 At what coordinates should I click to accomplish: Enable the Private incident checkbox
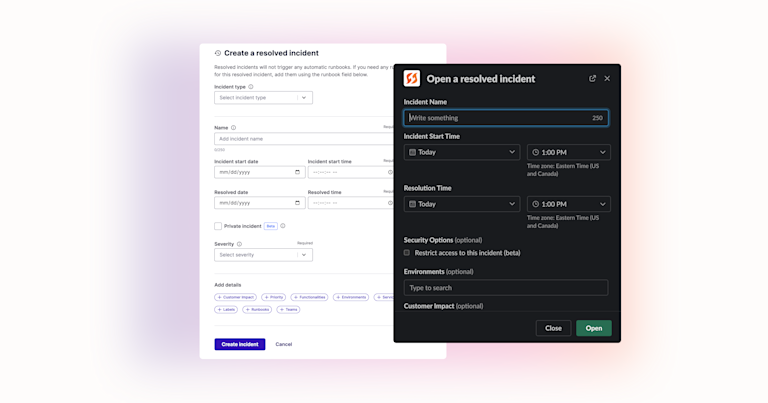218,226
